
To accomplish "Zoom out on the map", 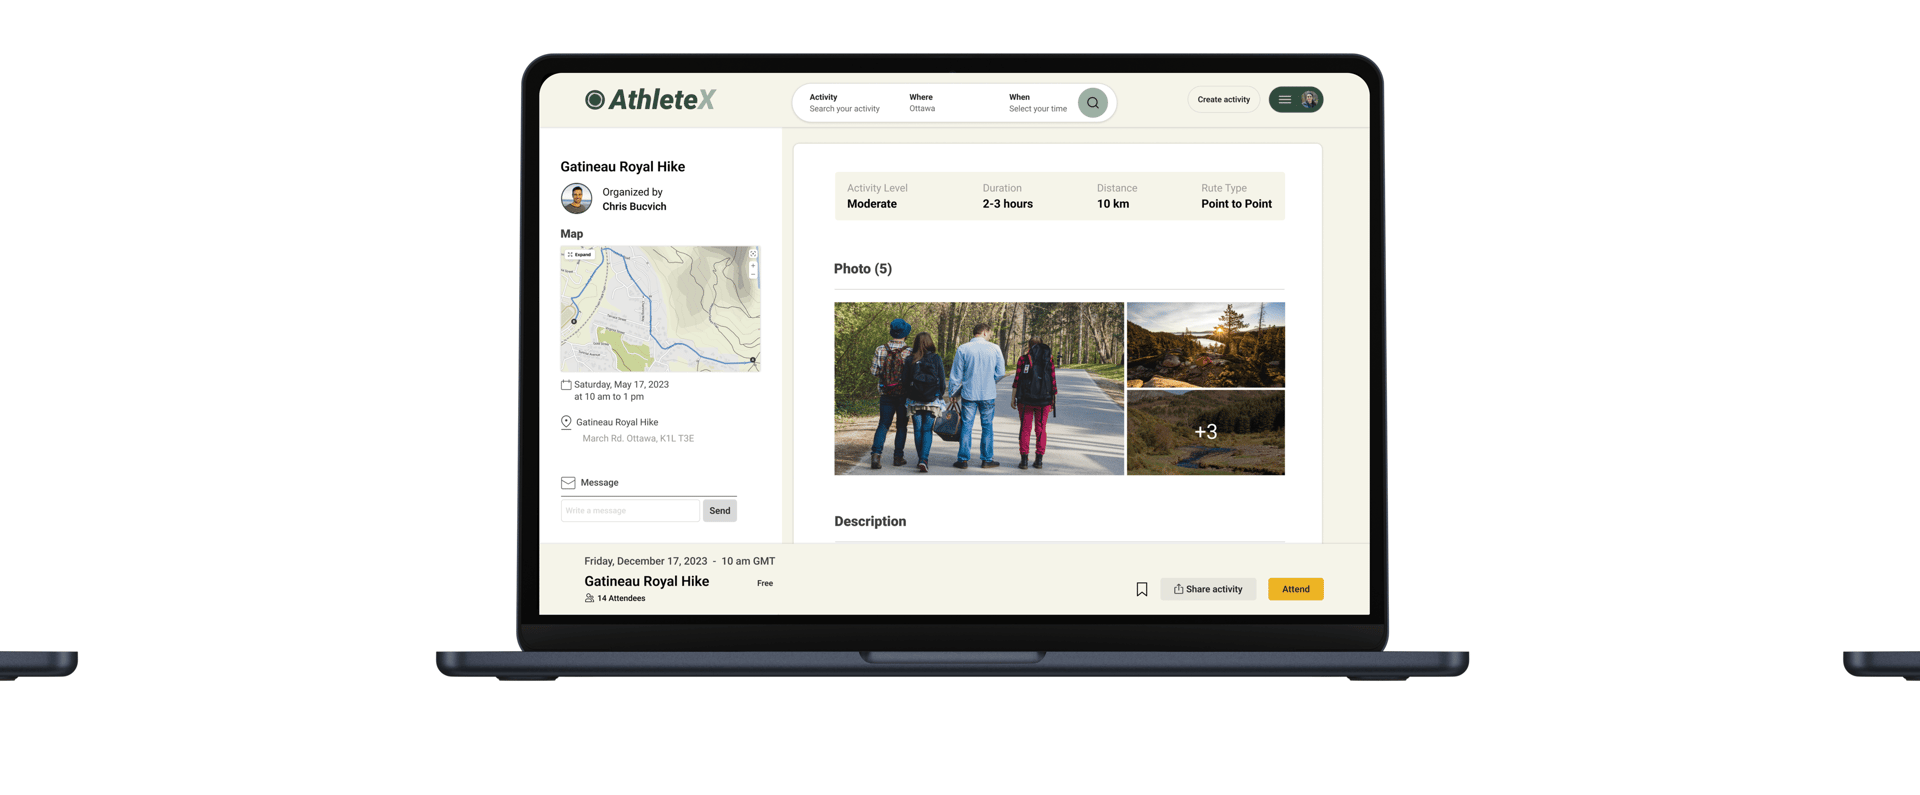I will (x=753, y=273).
